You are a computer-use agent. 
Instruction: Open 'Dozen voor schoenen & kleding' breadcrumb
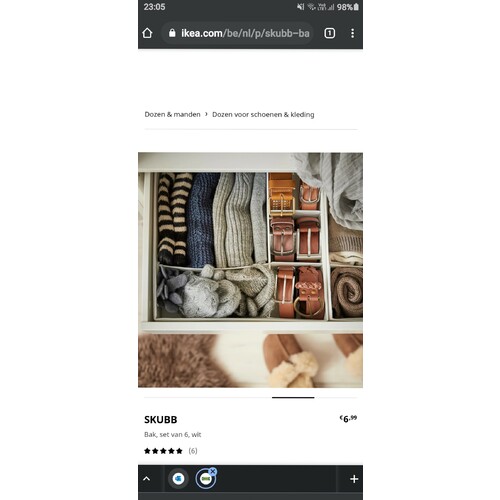pyautogui.click(x=263, y=114)
